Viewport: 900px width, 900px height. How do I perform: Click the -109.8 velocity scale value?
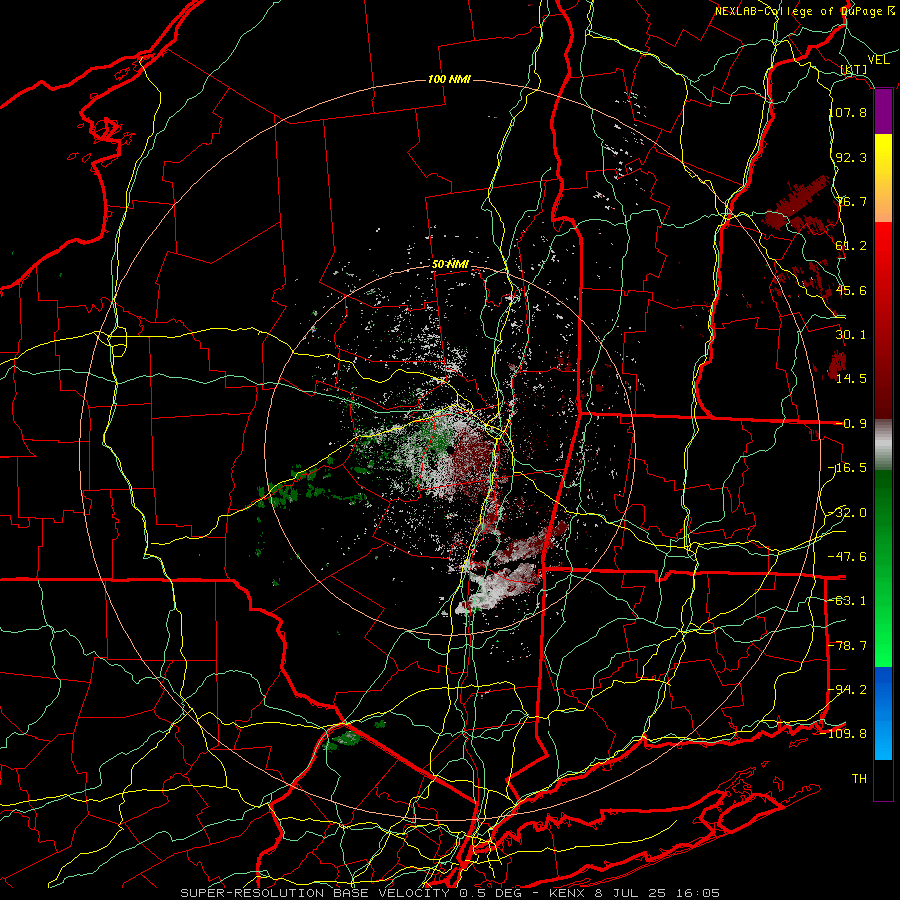click(844, 734)
